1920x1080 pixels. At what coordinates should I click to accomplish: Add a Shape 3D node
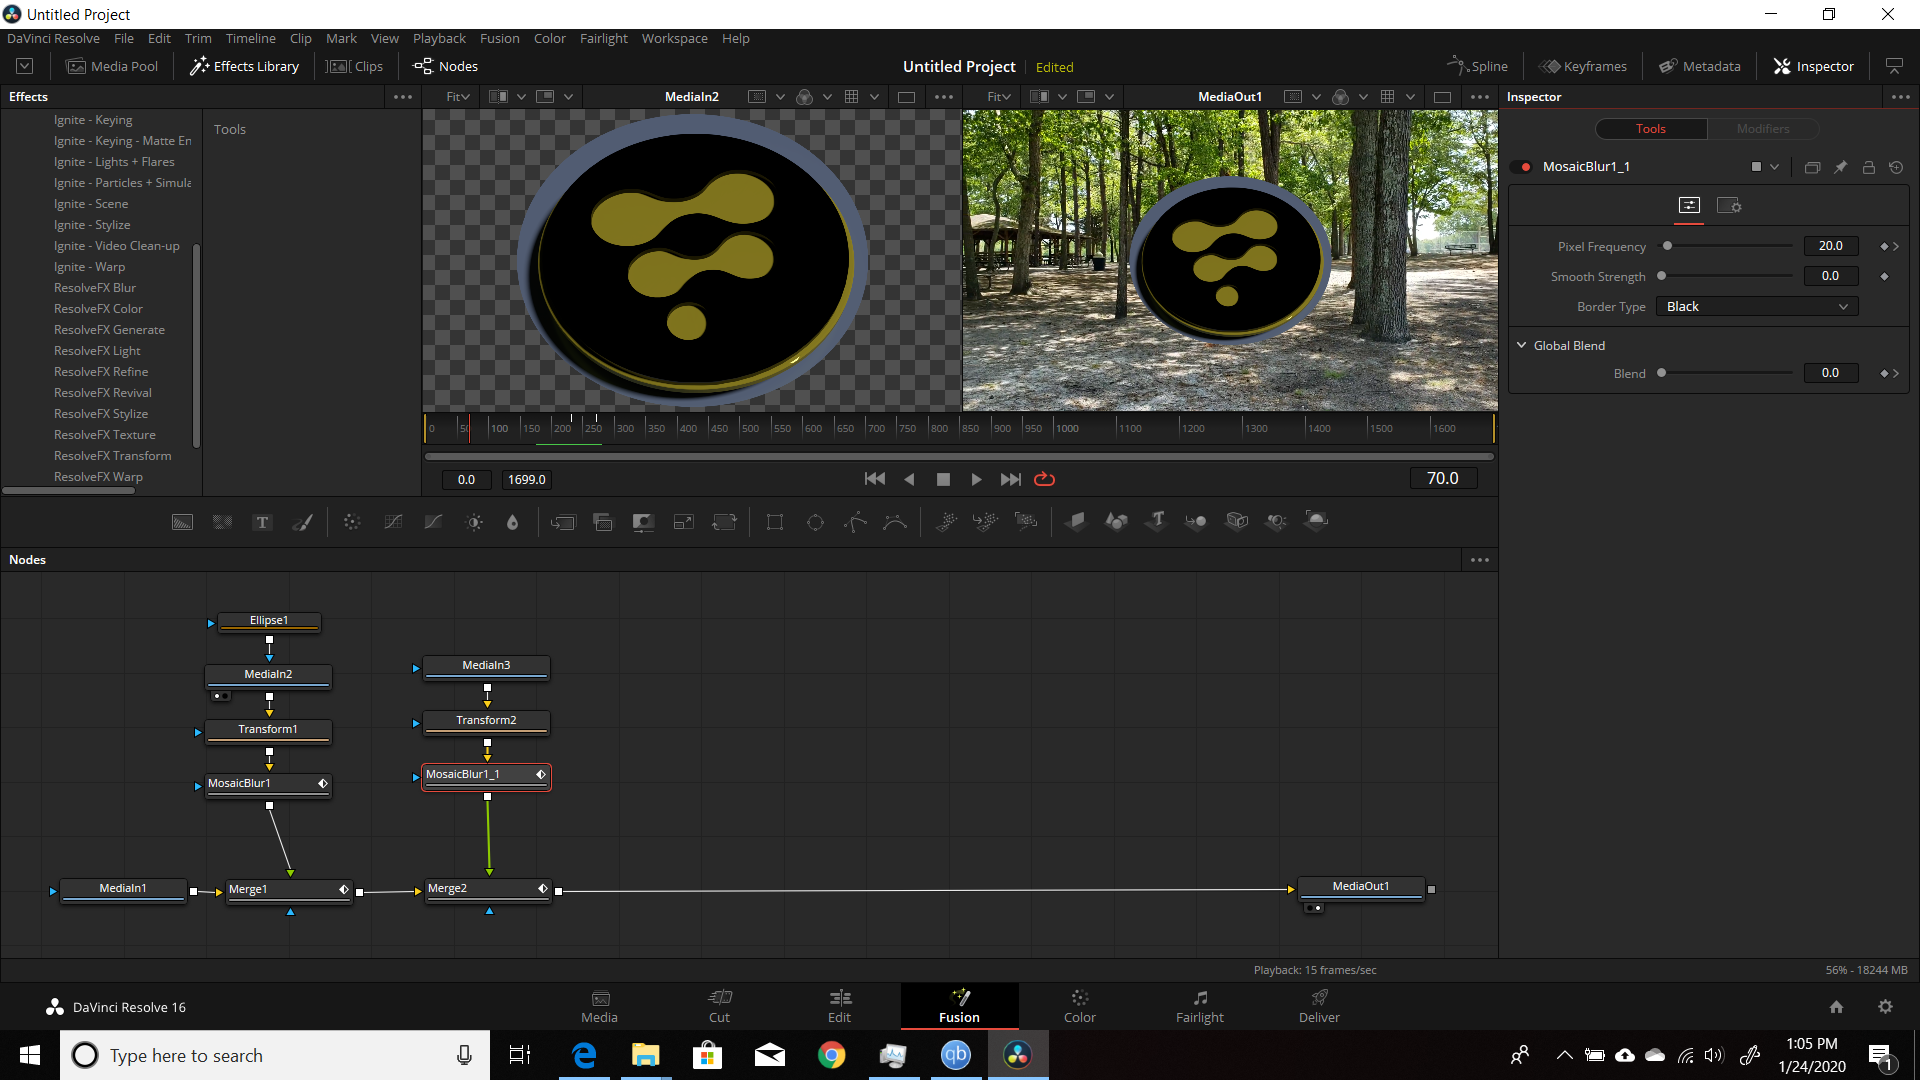[x=1116, y=521]
